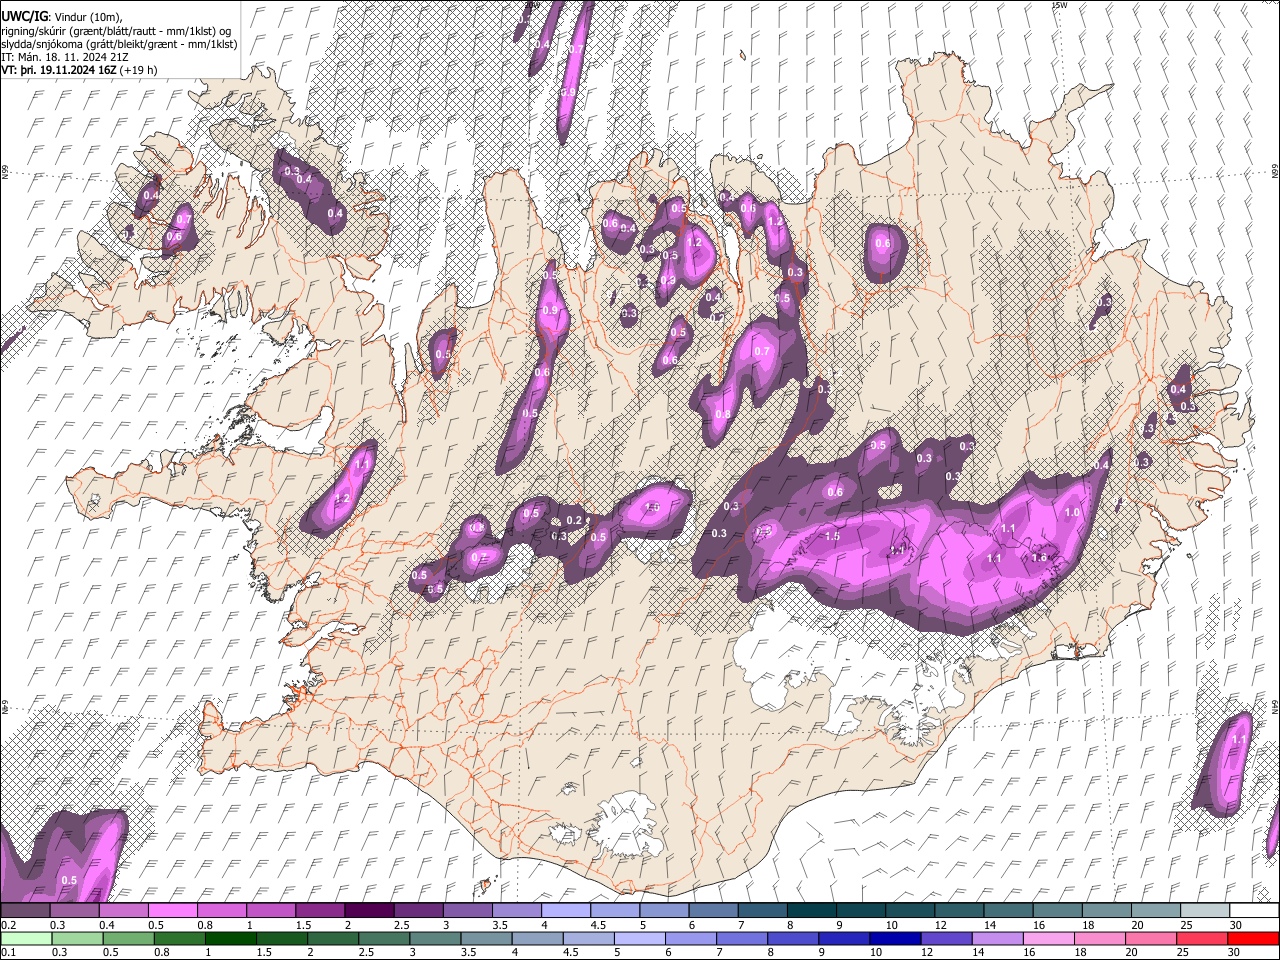Click the 0.1–0.3 pale green swatch in lower legend
1280x960 pixels.
click(x=25, y=938)
